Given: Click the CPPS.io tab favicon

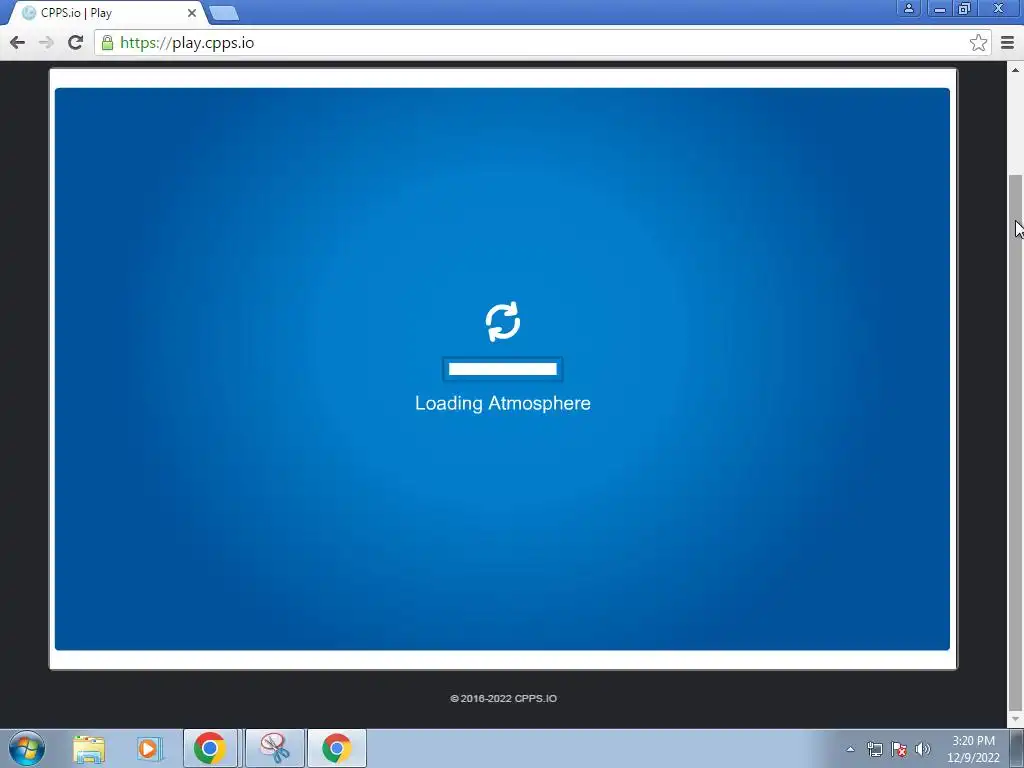Looking at the screenshot, I should [29, 13].
